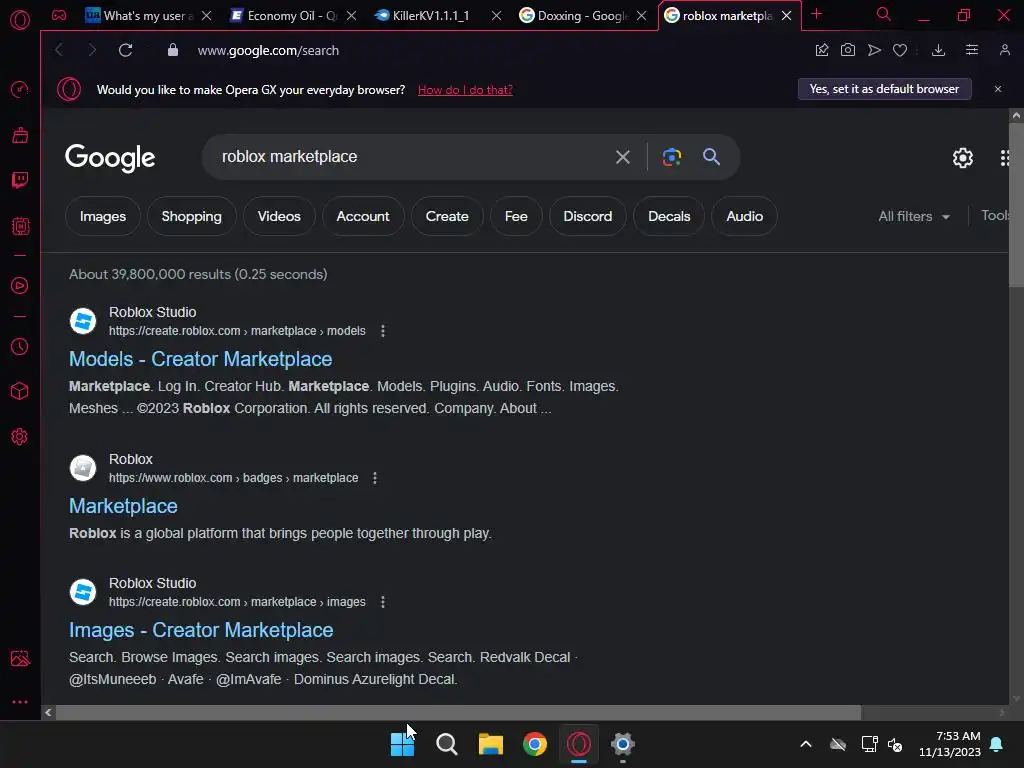The height and width of the screenshot is (768, 1024).
Task: Select the Discord filter chip
Action: [588, 216]
